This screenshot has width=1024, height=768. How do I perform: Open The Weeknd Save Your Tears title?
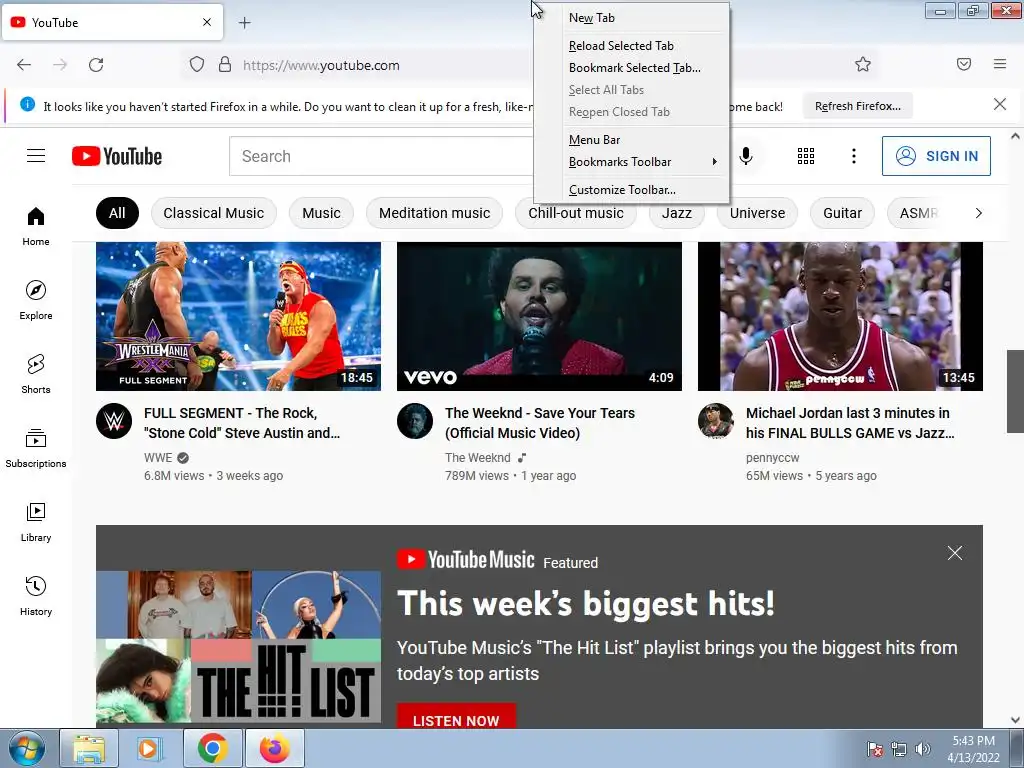click(x=539, y=423)
